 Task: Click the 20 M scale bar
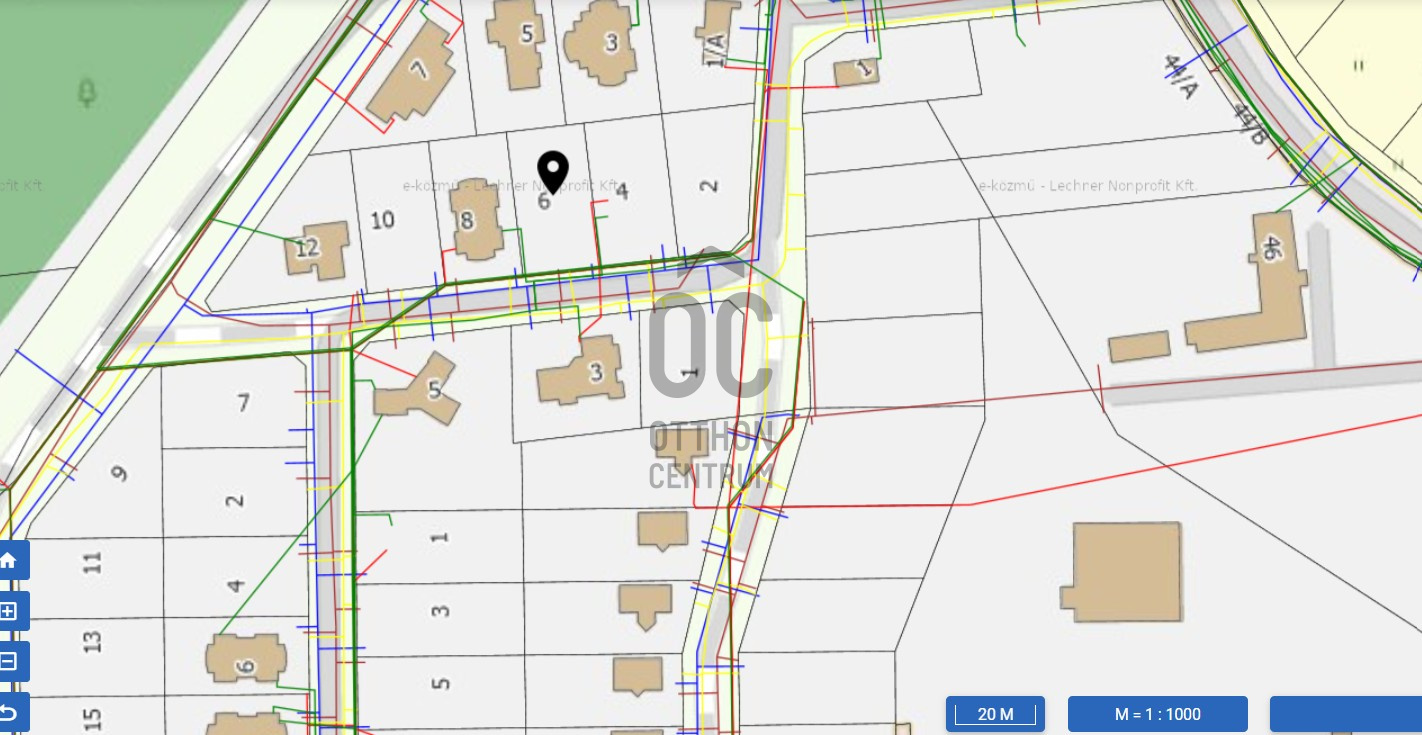(995, 714)
